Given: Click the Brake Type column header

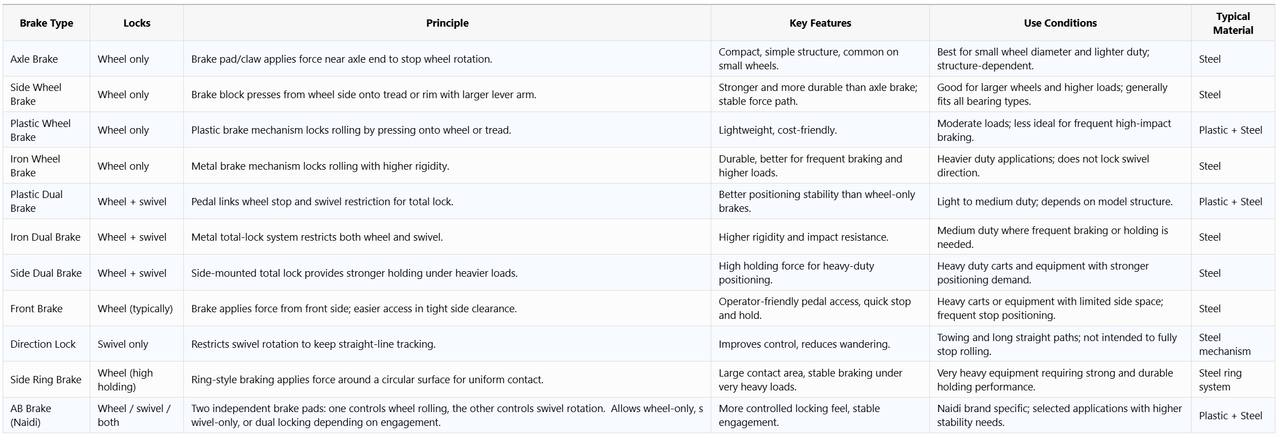Looking at the screenshot, I should click(46, 23).
